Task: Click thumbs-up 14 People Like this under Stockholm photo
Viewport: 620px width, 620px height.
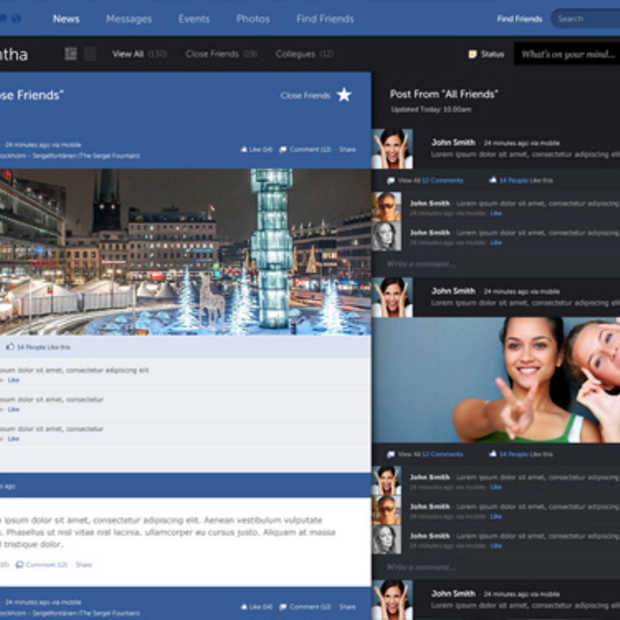Action: 38,347
